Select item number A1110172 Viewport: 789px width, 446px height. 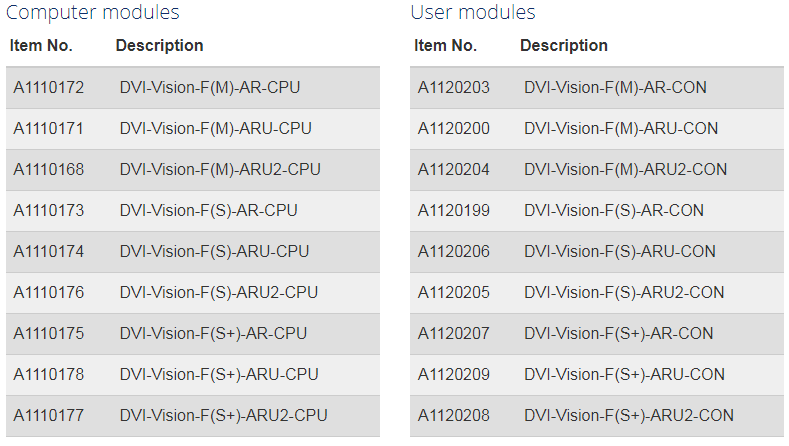click(x=49, y=88)
